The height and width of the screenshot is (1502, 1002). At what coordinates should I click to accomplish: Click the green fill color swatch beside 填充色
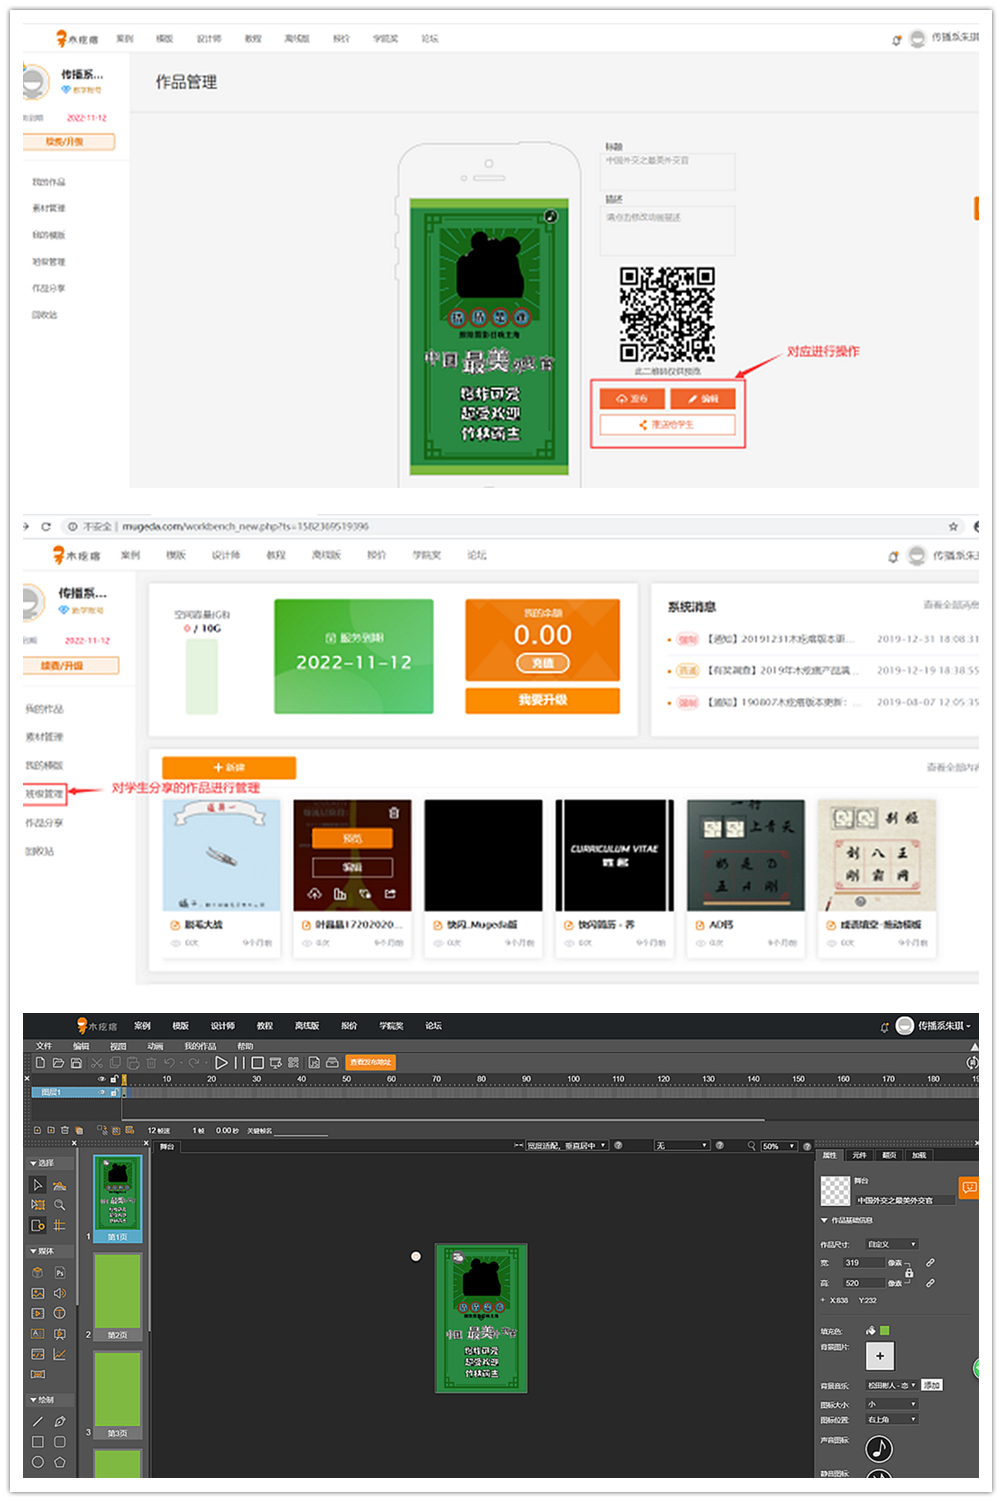pos(884,1330)
